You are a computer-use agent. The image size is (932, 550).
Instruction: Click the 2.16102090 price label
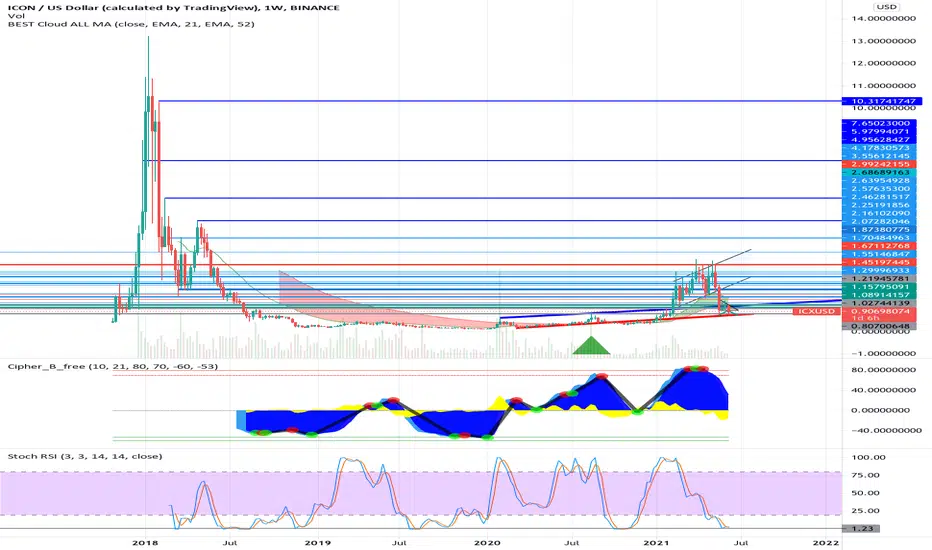pyautogui.click(x=879, y=213)
